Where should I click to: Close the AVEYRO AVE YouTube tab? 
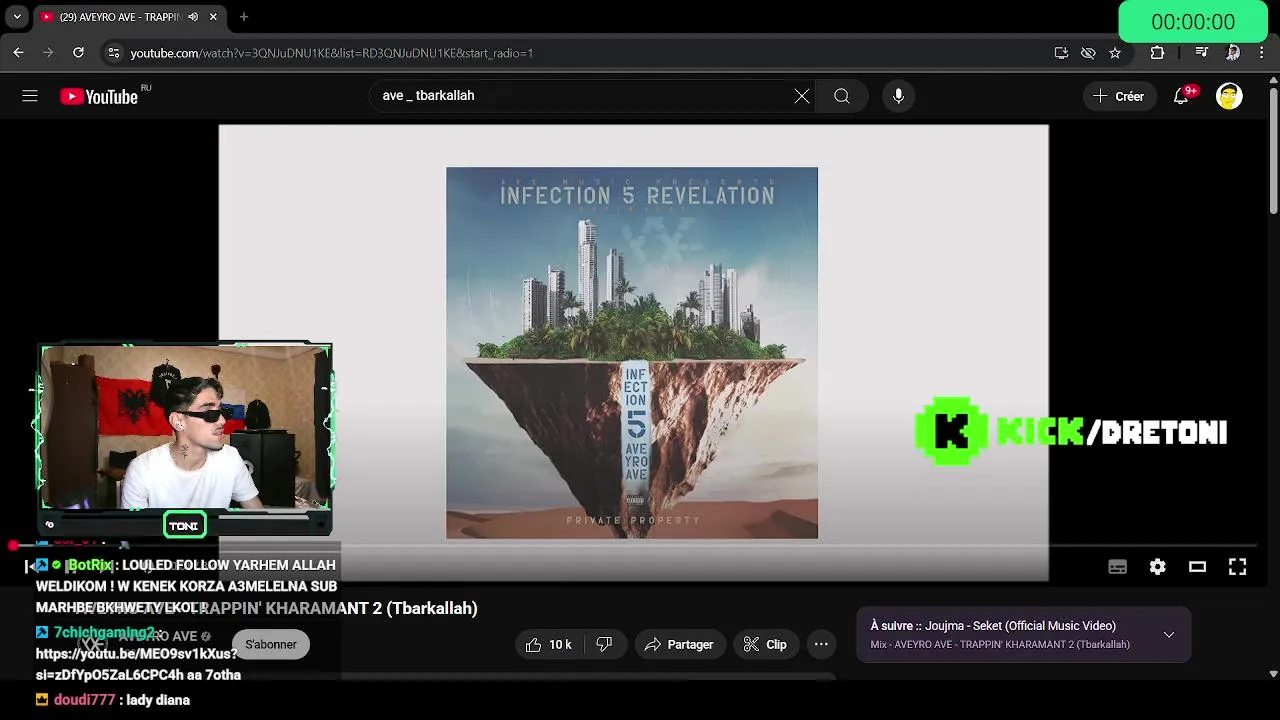(213, 17)
